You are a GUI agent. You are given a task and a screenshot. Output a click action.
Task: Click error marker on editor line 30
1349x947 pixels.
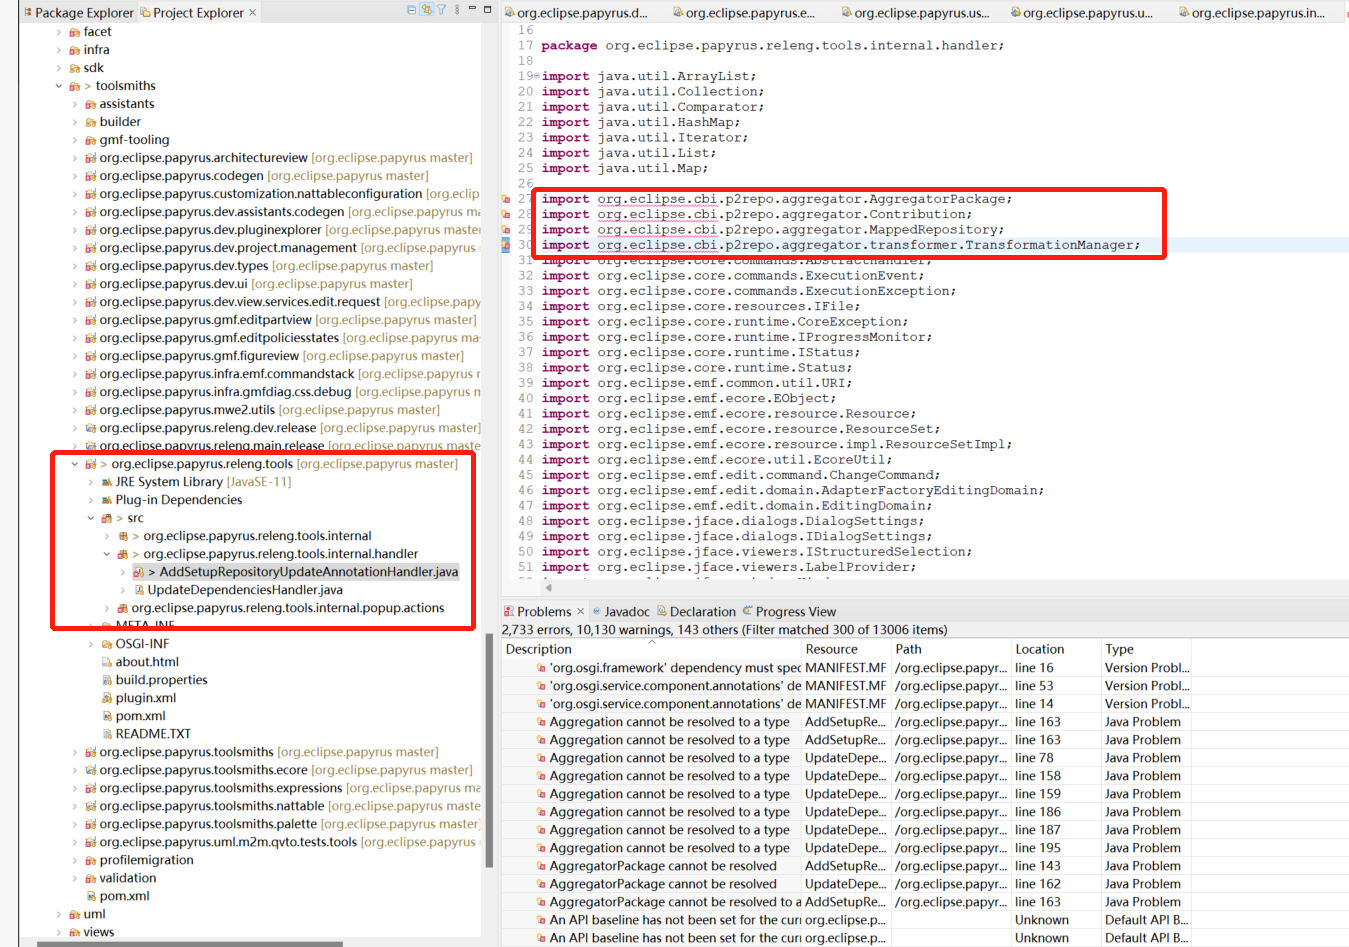pos(506,245)
